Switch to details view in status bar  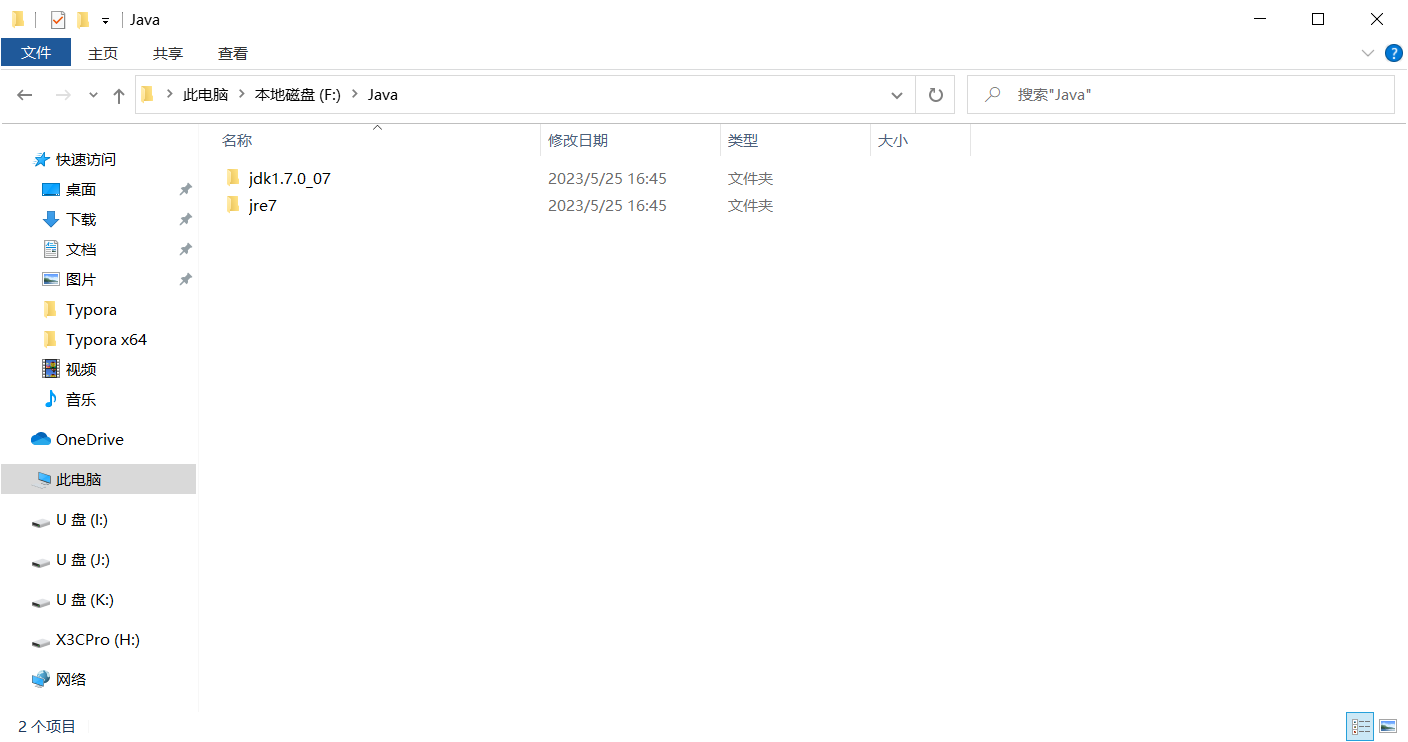coord(1361,726)
